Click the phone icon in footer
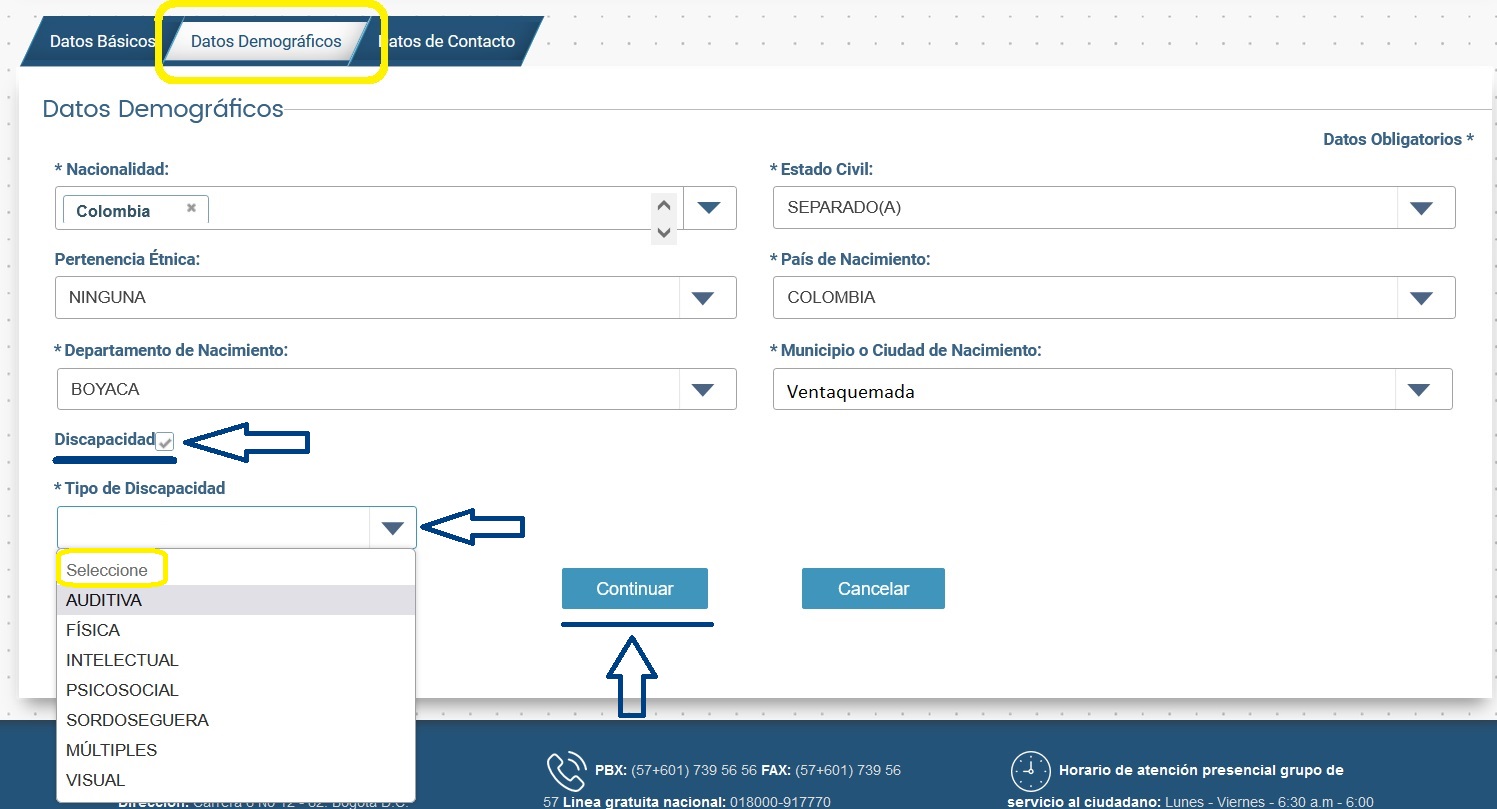 565,771
